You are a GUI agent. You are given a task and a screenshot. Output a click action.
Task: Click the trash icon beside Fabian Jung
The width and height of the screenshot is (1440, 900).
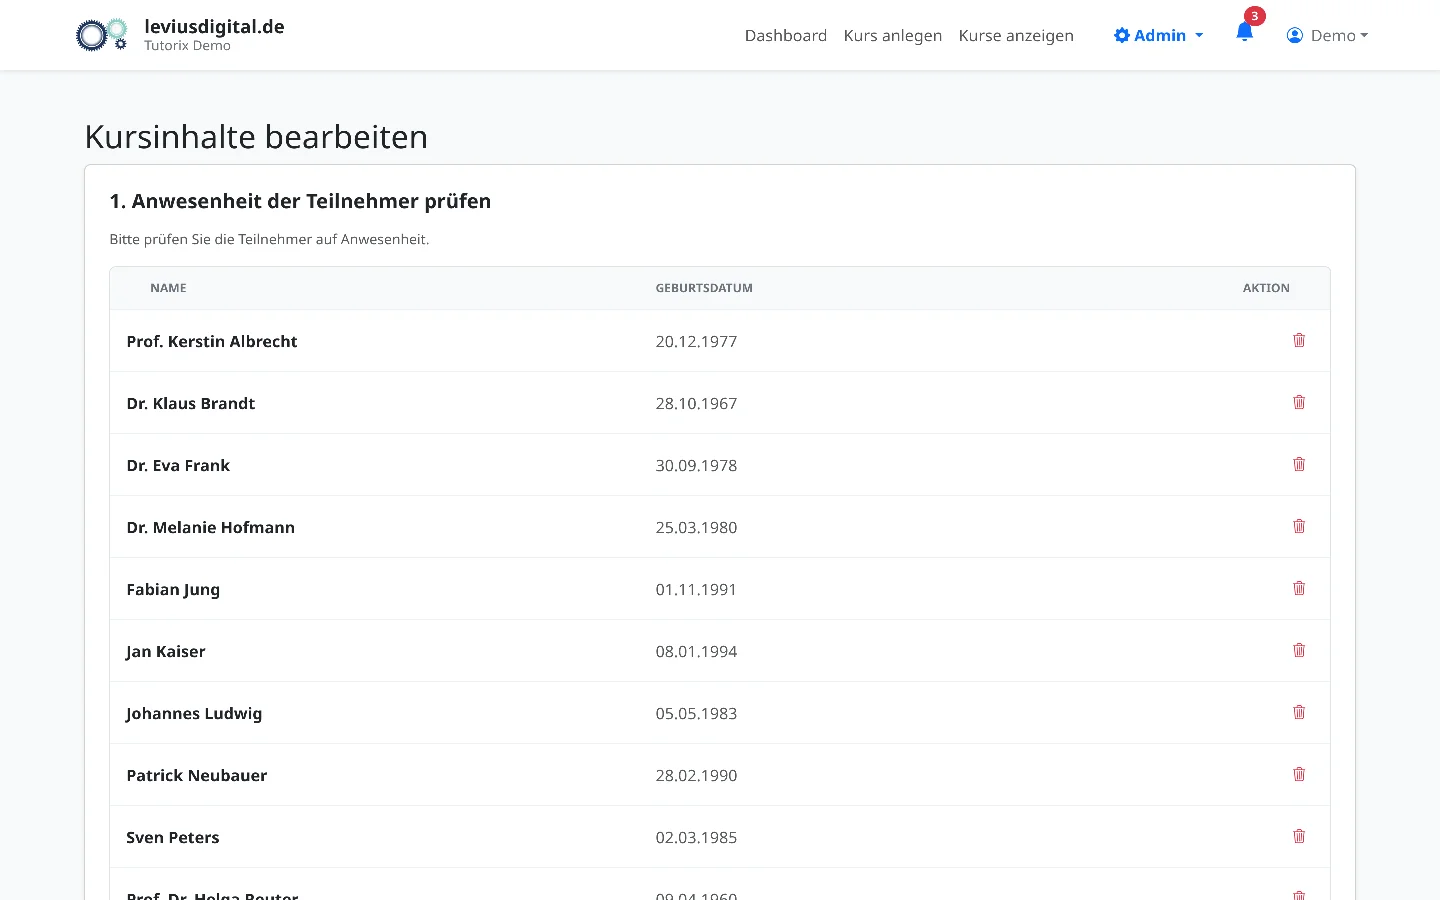click(x=1299, y=588)
